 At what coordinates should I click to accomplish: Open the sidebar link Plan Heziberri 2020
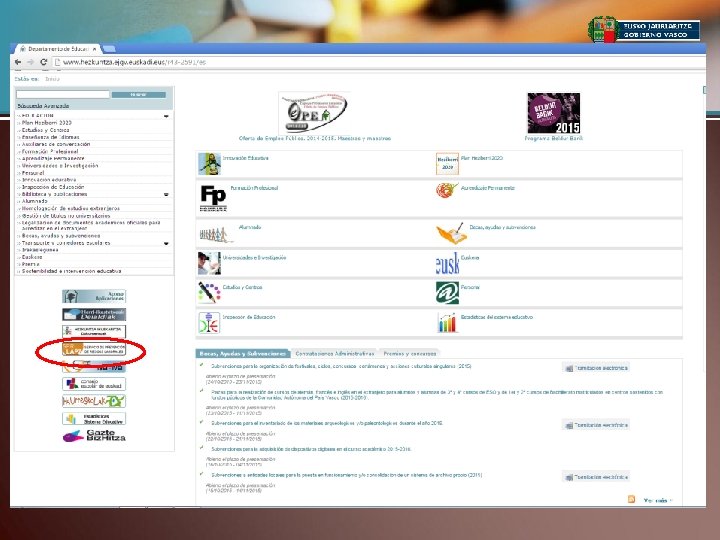click(x=47, y=123)
